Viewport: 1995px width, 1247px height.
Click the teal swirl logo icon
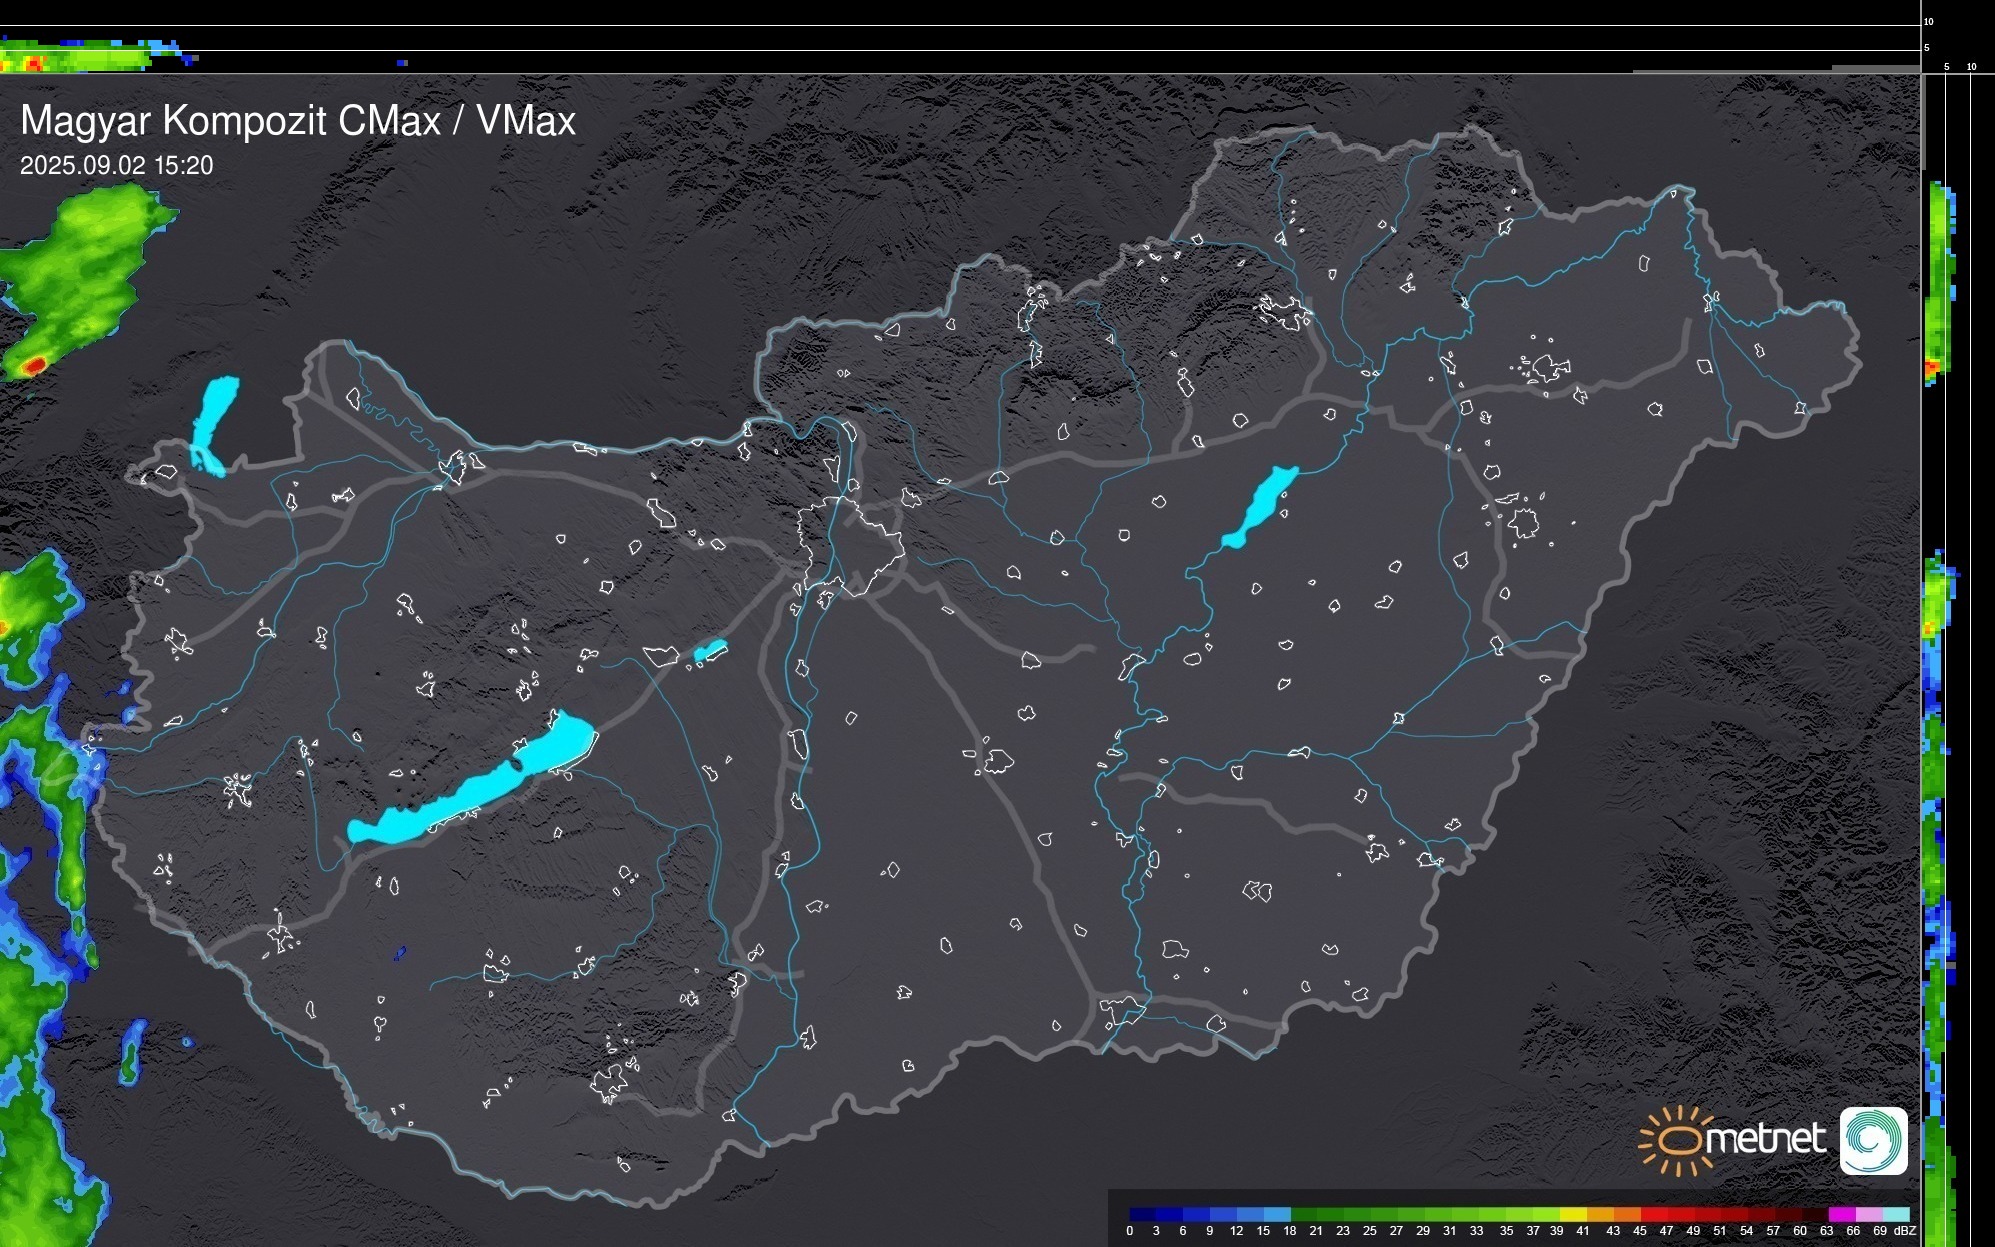[x=1873, y=1140]
